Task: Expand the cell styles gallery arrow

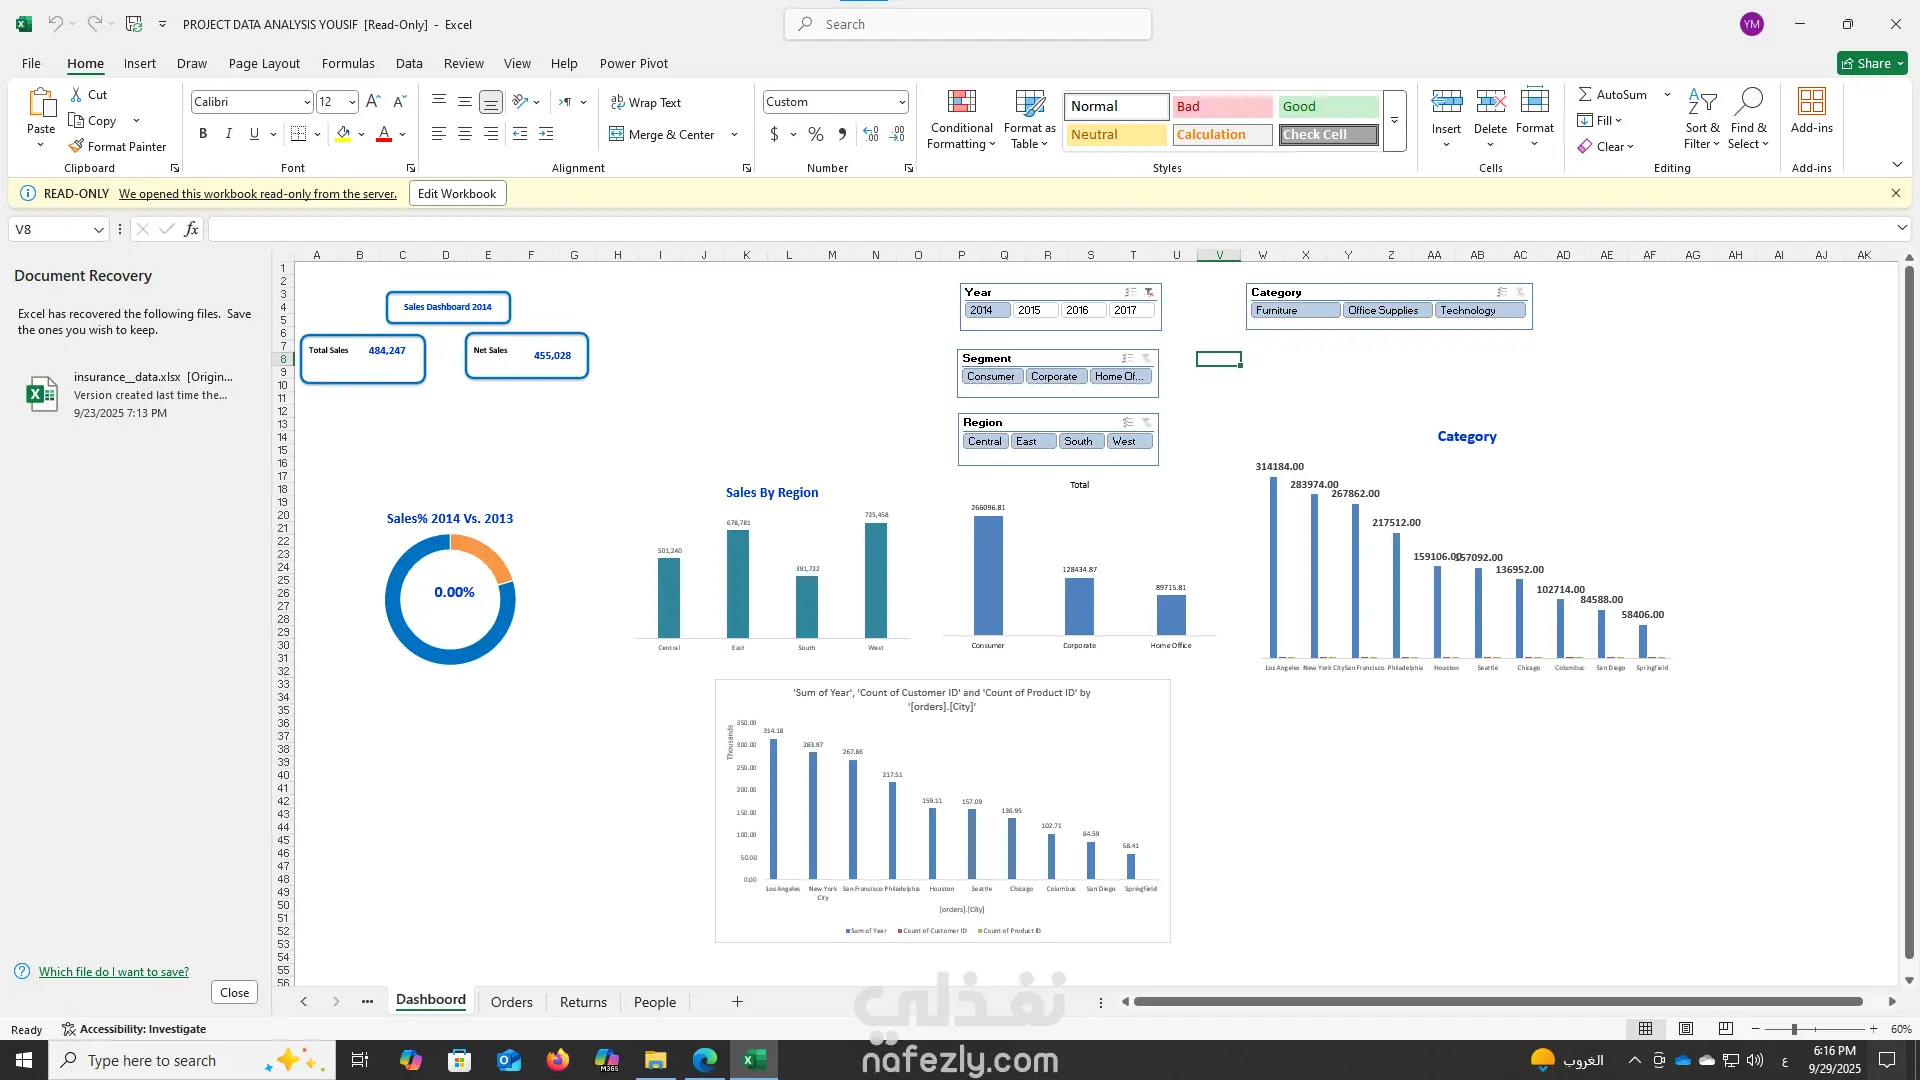Action: point(1395,120)
